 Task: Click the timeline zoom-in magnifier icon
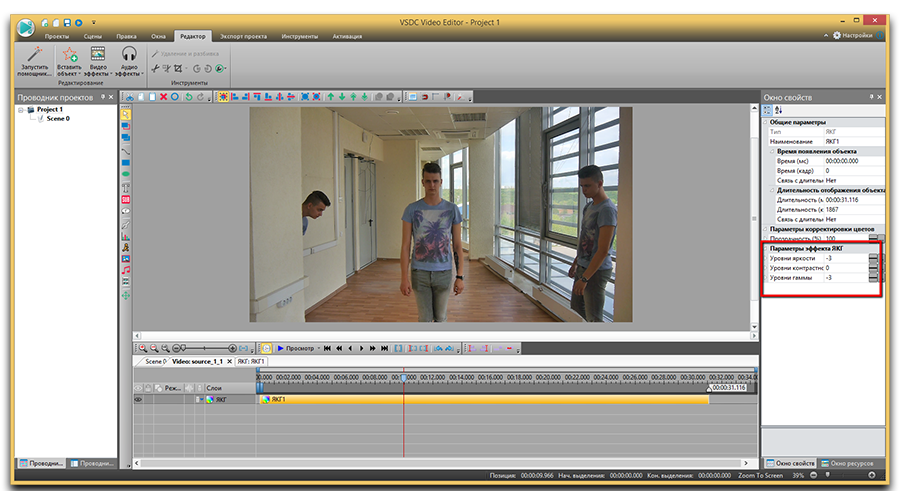143,348
